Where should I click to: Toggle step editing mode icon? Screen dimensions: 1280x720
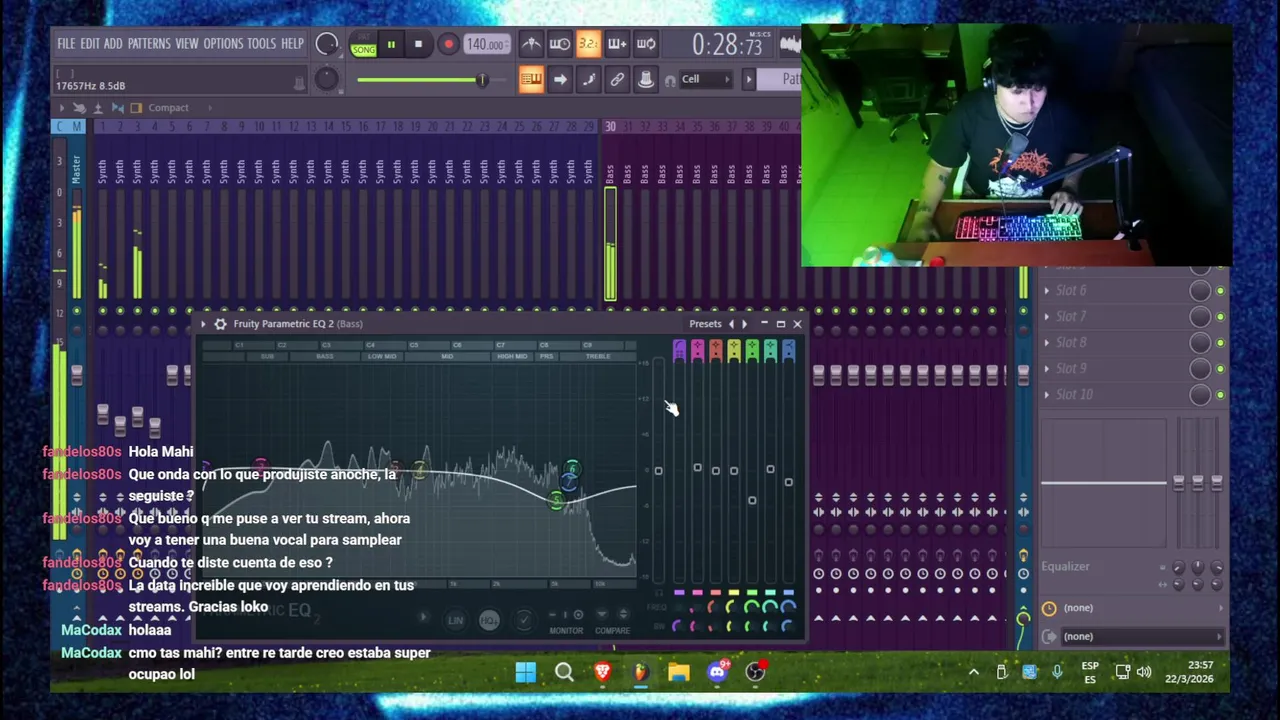(588, 80)
